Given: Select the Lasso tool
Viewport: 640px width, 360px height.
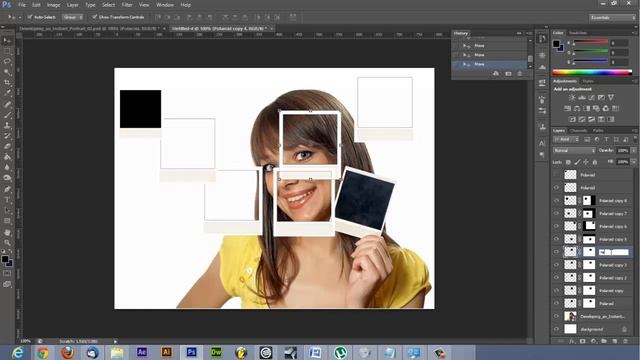Looking at the screenshot, I should (x=7, y=62).
